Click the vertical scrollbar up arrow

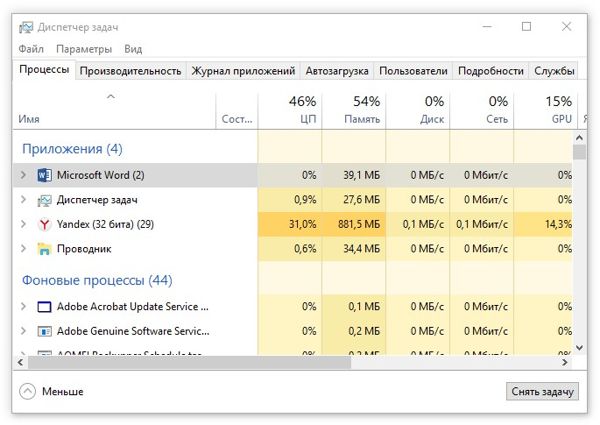coord(579,138)
